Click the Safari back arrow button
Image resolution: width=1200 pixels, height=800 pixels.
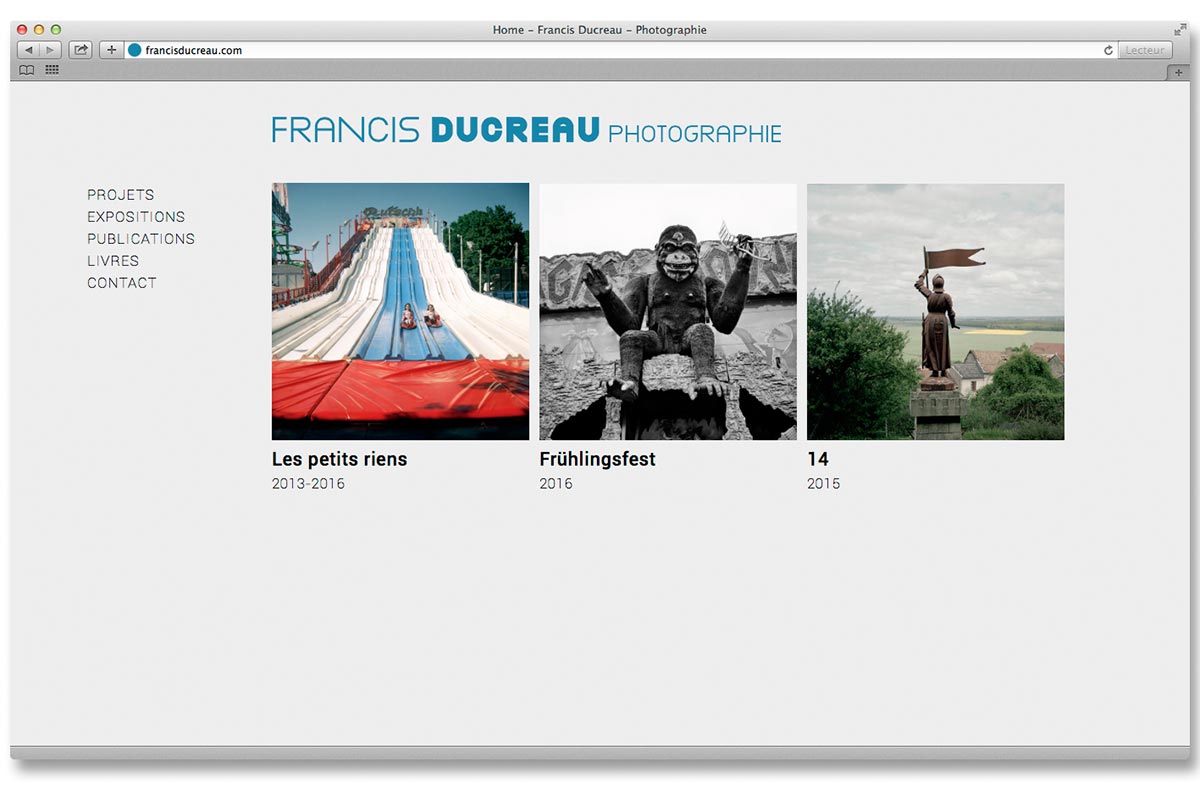(x=28, y=50)
